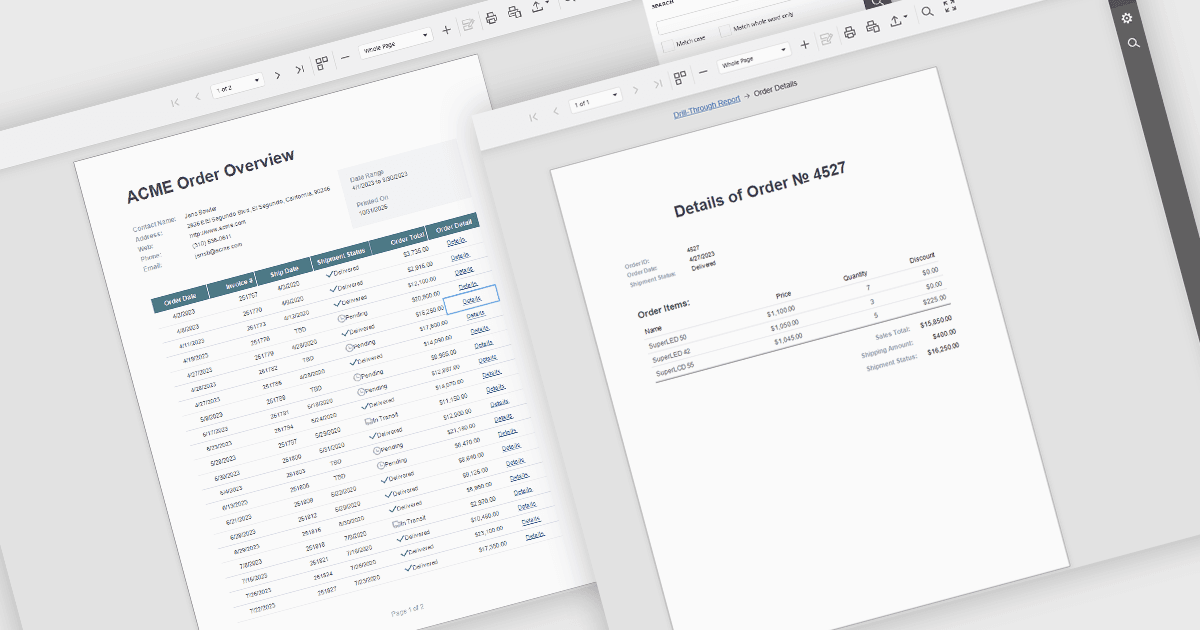Screen dimensions: 1200x630
Task: Open Details link for $17,800.00 order
Action: (475, 313)
